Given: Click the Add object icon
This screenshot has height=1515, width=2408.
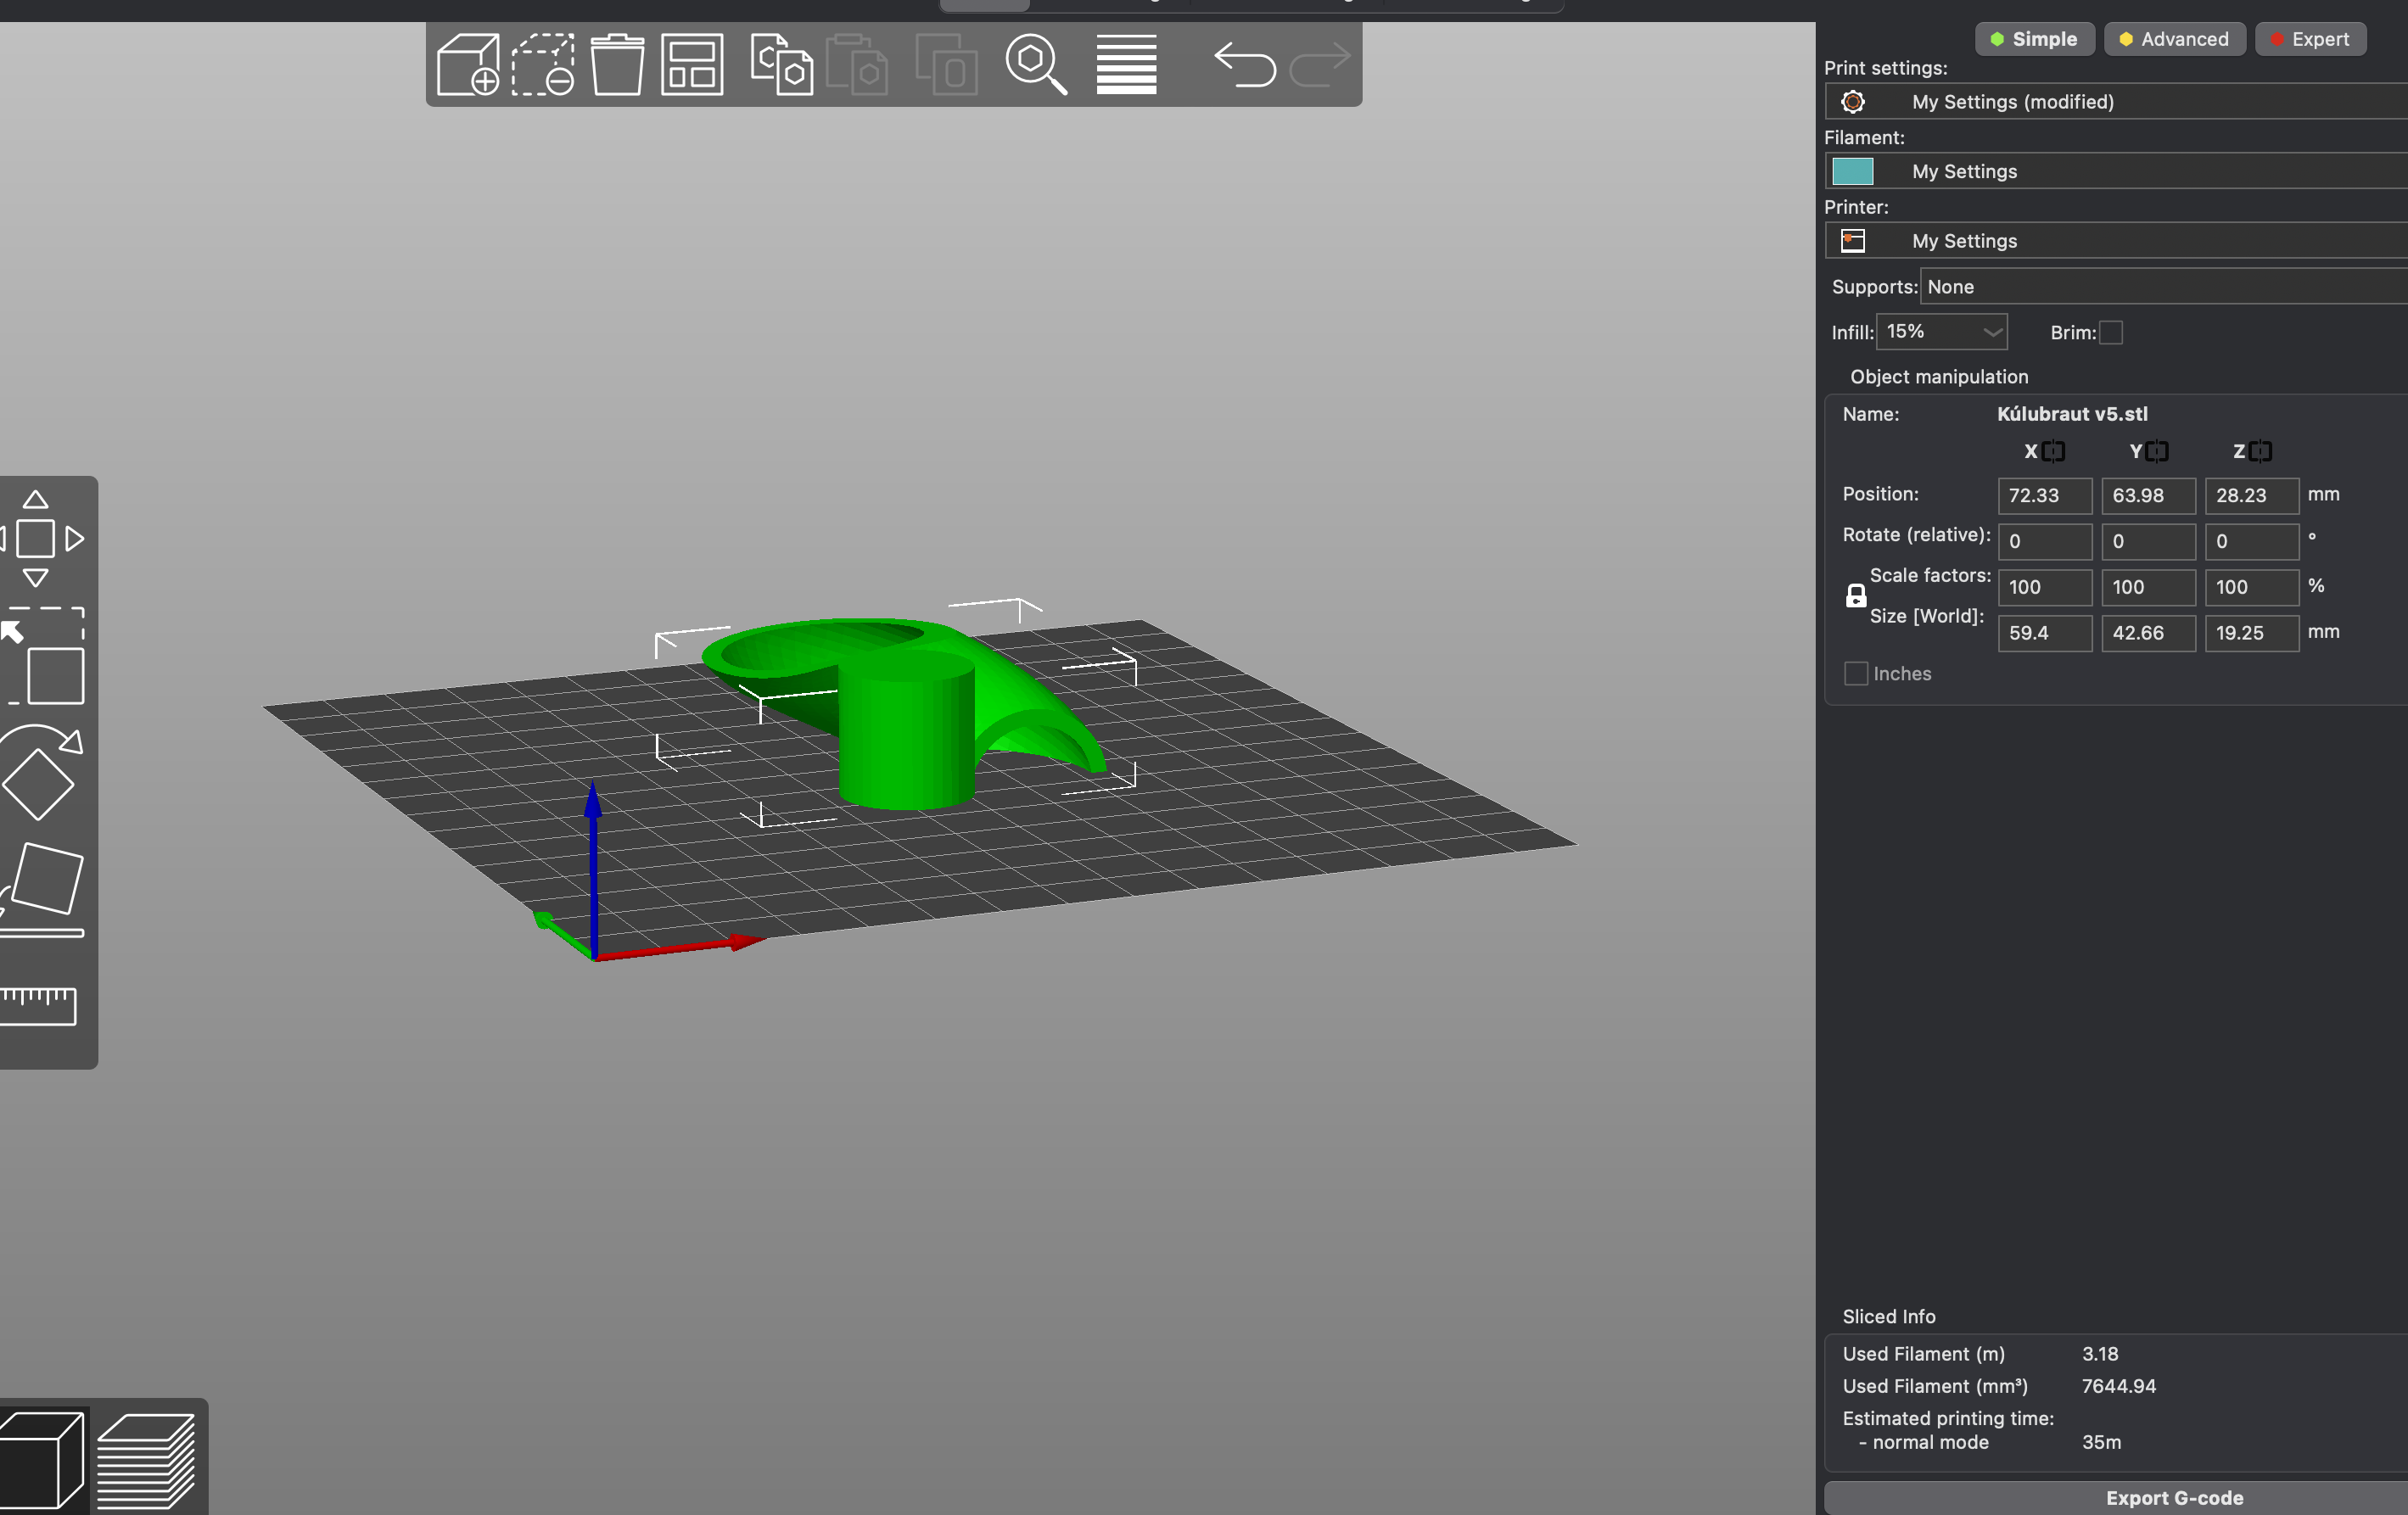Looking at the screenshot, I should pyautogui.click(x=468, y=65).
